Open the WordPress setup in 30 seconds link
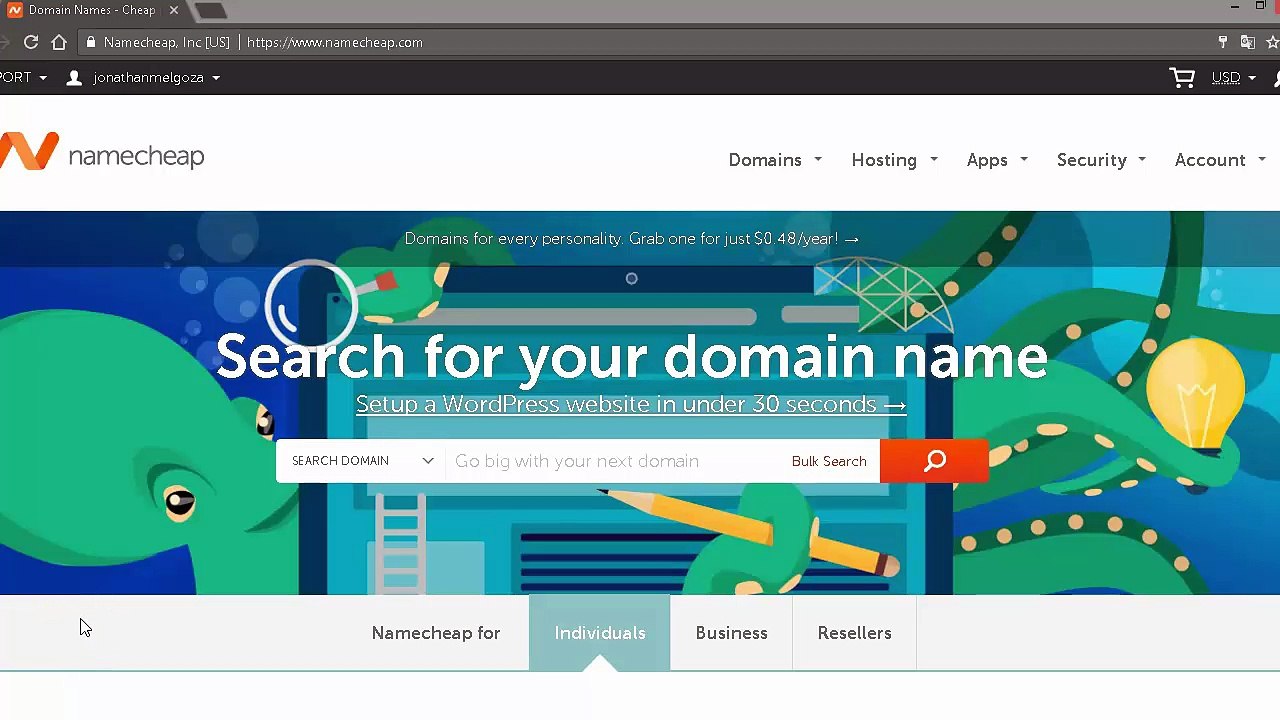1280x720 pixels. coord(631,404)
